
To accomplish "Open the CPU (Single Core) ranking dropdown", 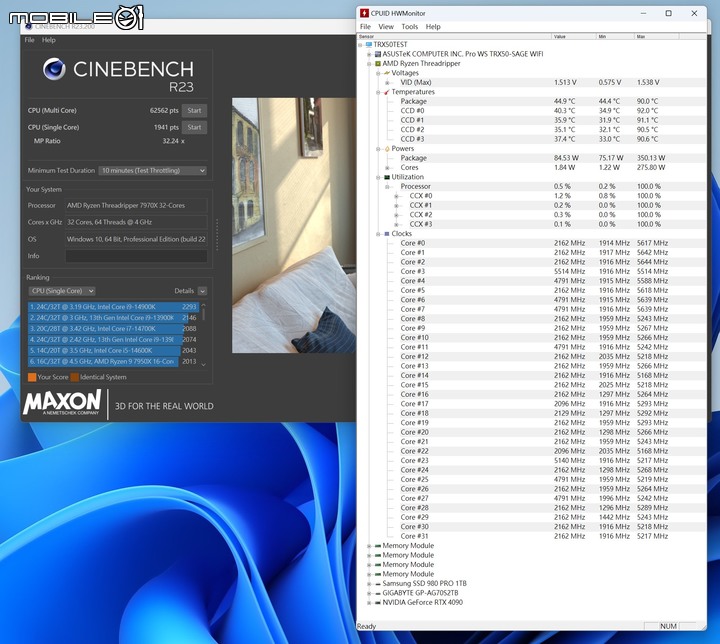I will 62,291.
